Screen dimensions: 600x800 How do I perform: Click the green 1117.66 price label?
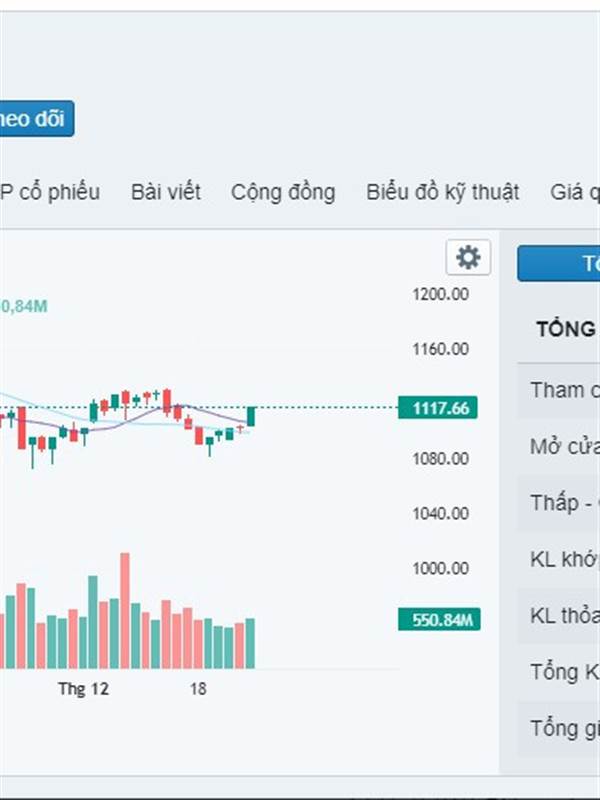(438, 408)
